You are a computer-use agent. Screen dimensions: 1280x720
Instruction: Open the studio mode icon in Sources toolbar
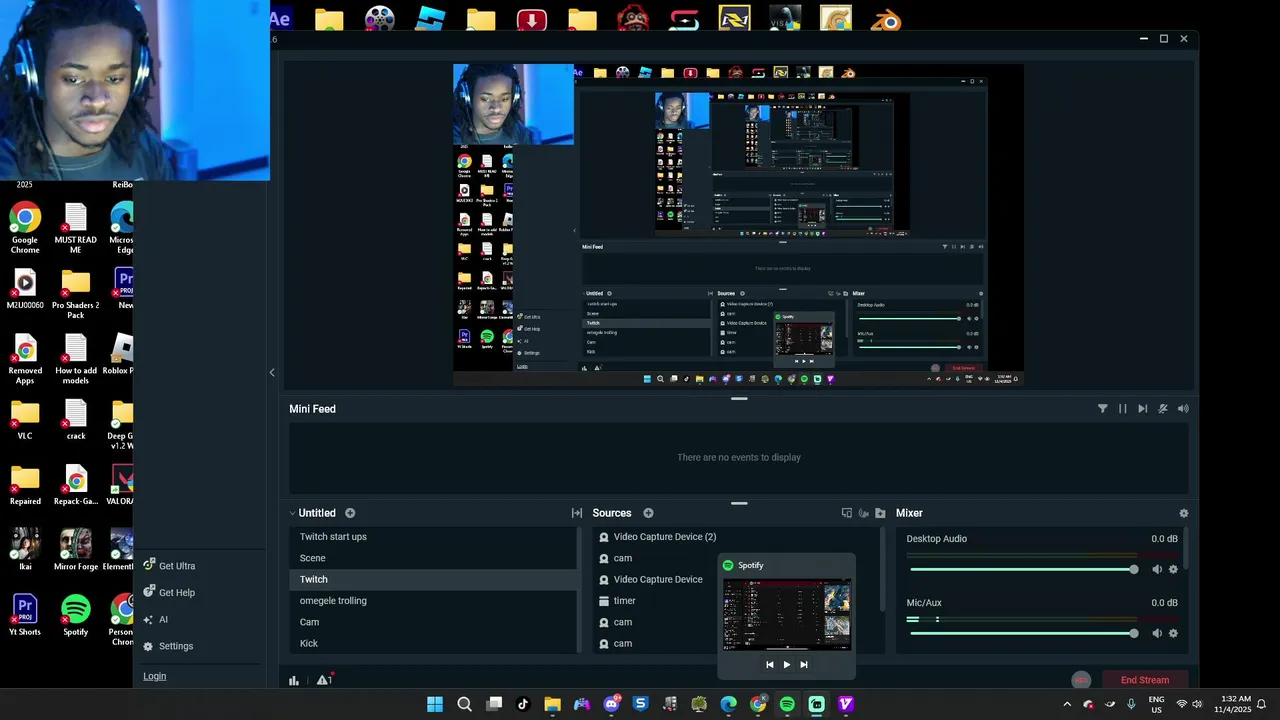tap(847, 513)
